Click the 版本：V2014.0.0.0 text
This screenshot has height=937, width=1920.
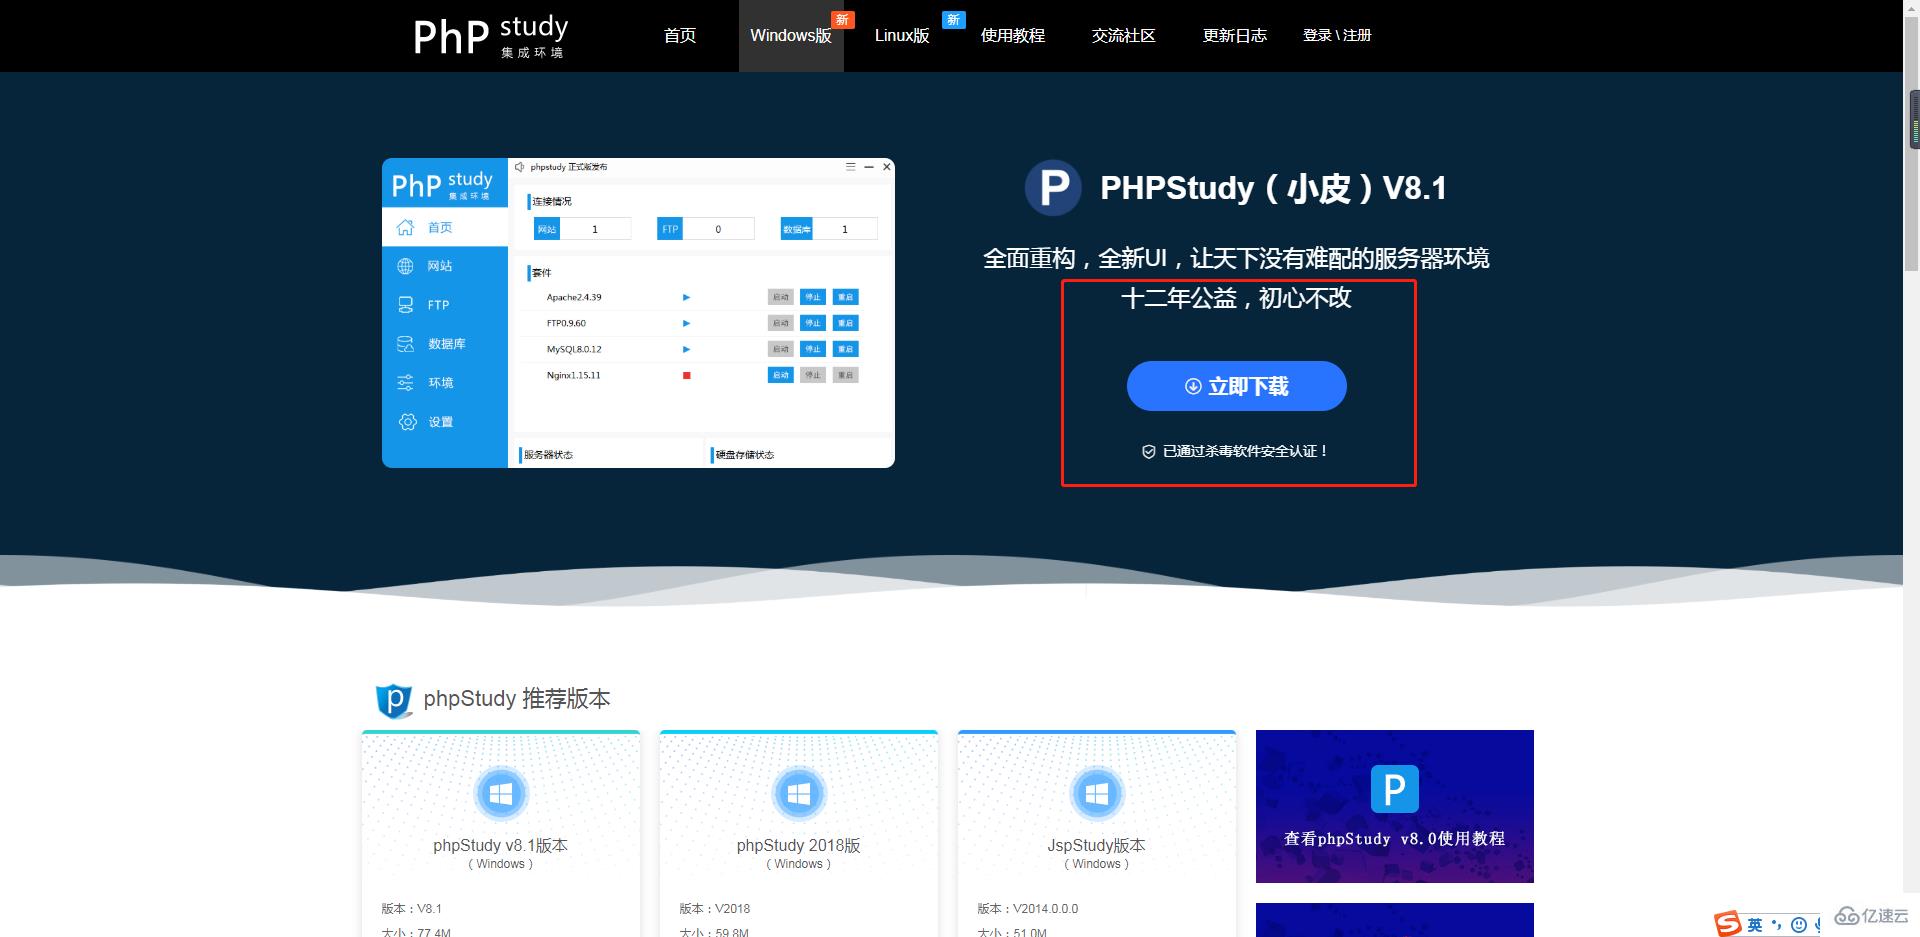coord(1028,909)
